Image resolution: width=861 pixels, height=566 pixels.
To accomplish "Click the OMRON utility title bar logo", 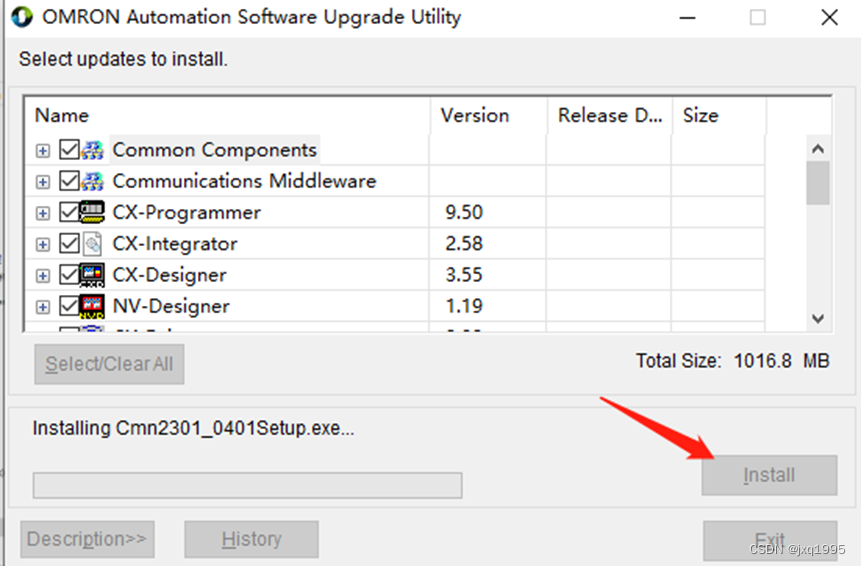I will coord(22,17).
